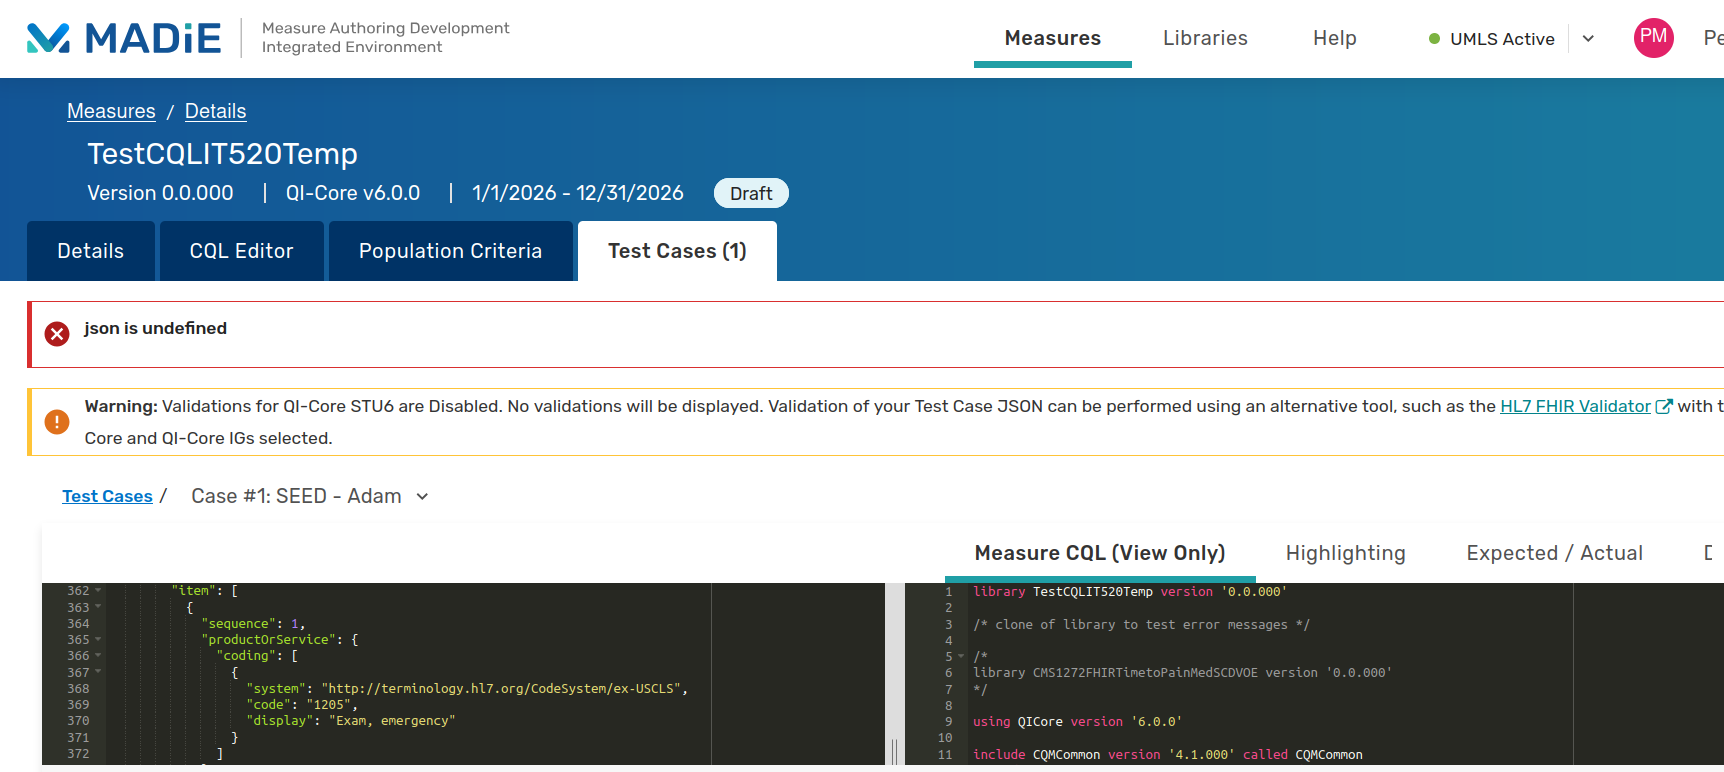
Task: Open the Libraries navigation item
Action: 1205,38
